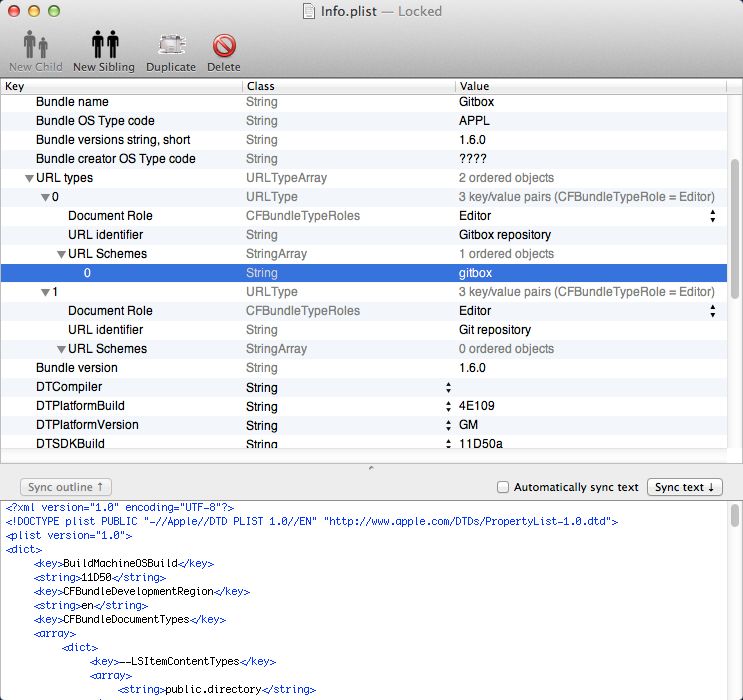Select the Bundle version row
This screenshot has width=743, height=700.
364,368
